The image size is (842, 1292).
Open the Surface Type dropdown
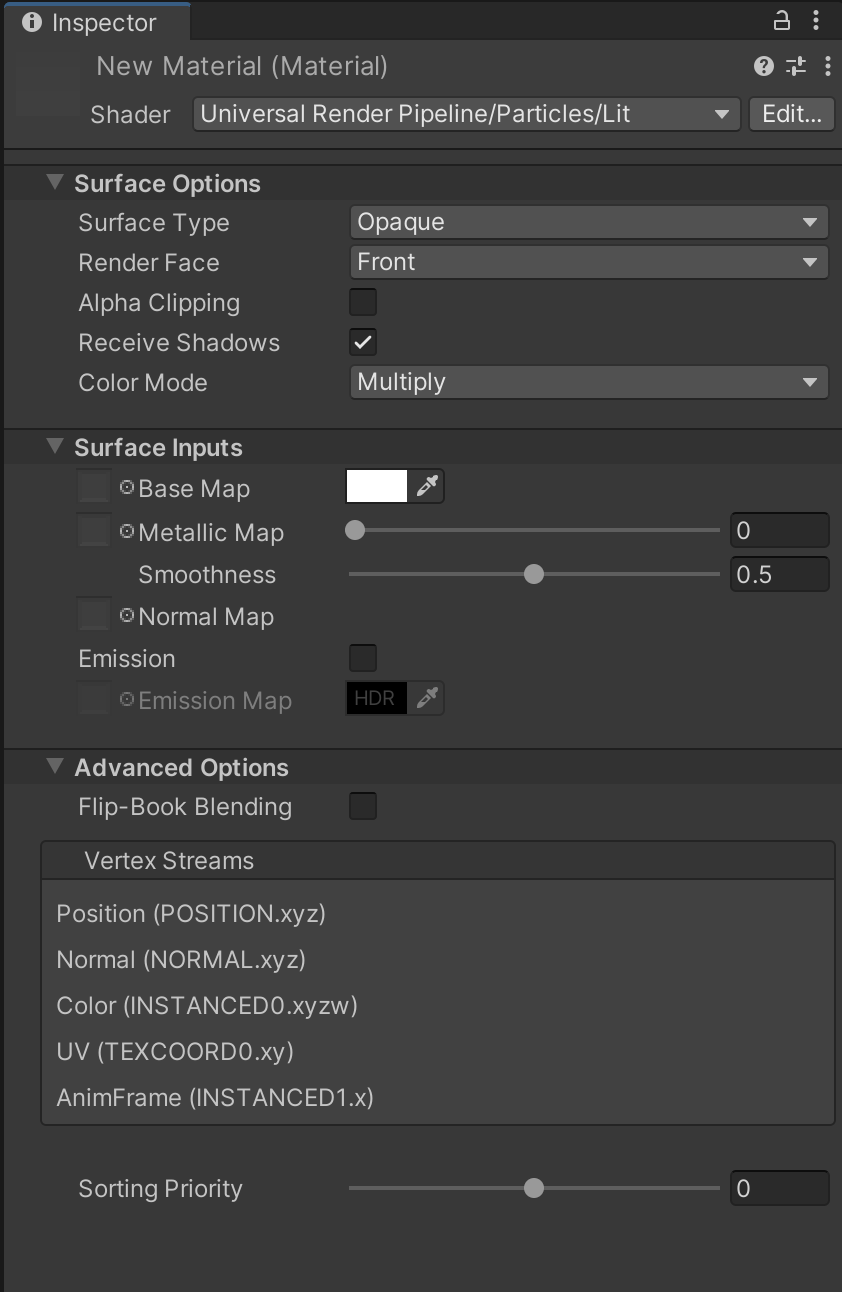pos(588,221)
